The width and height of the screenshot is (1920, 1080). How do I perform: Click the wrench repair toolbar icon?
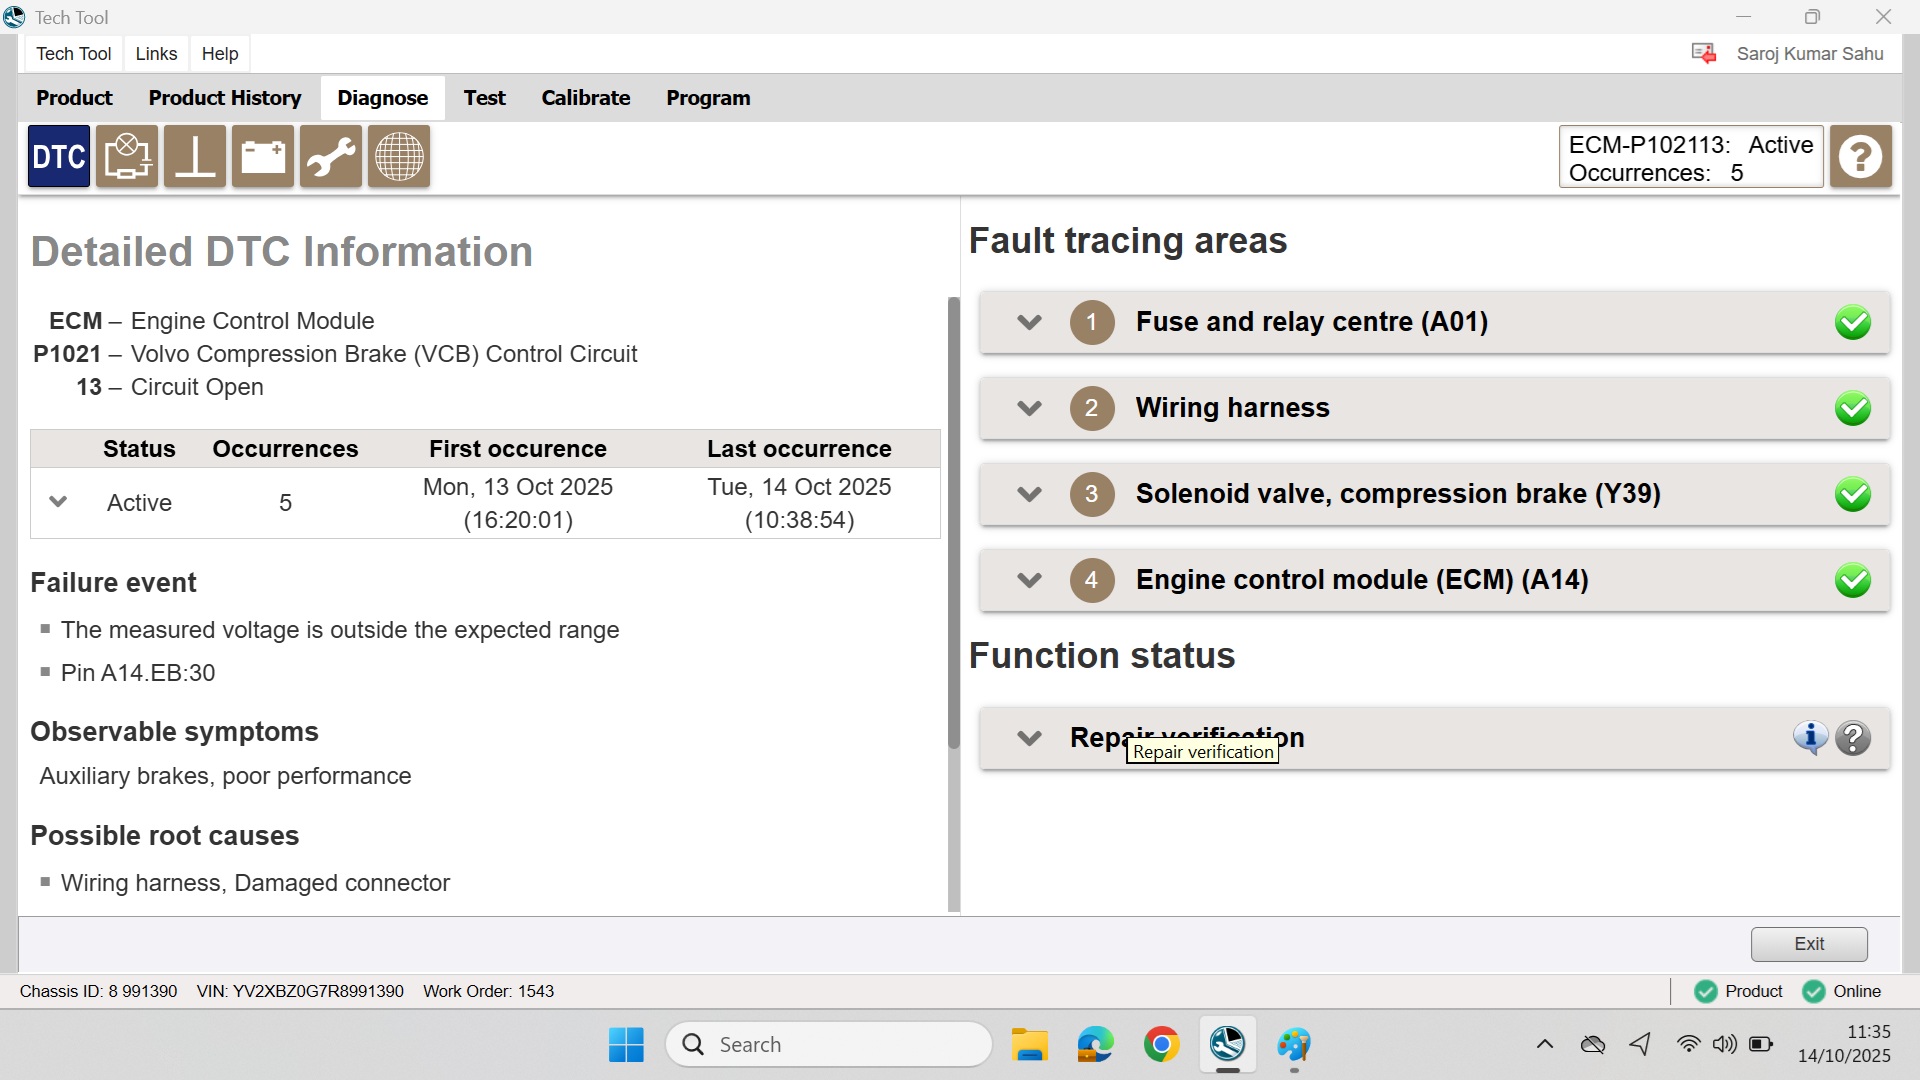point(331,157)
